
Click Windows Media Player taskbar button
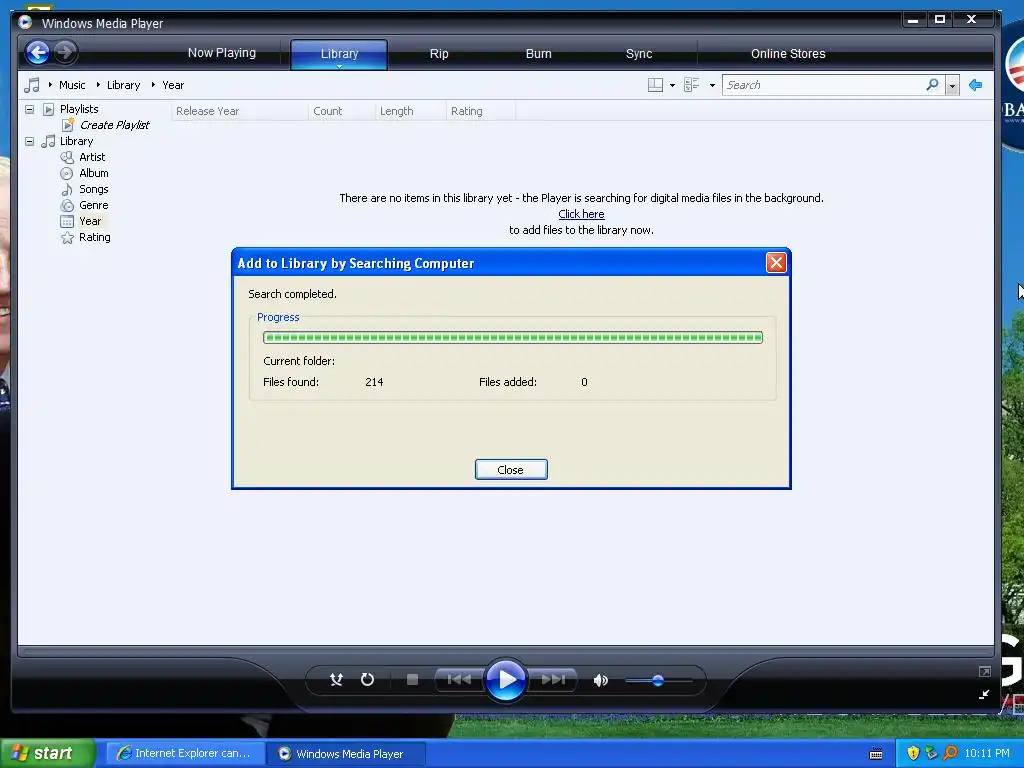tap(346, 754)
